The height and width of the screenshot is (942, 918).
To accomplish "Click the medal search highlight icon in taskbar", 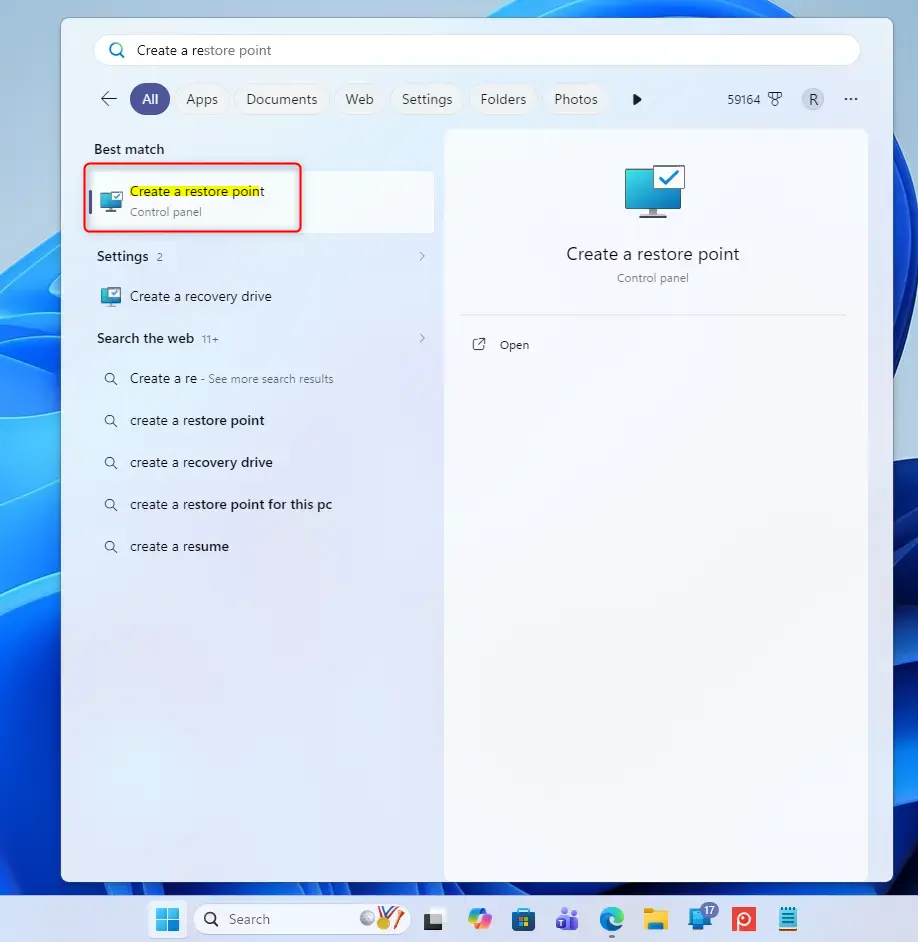I will [382, 918].
